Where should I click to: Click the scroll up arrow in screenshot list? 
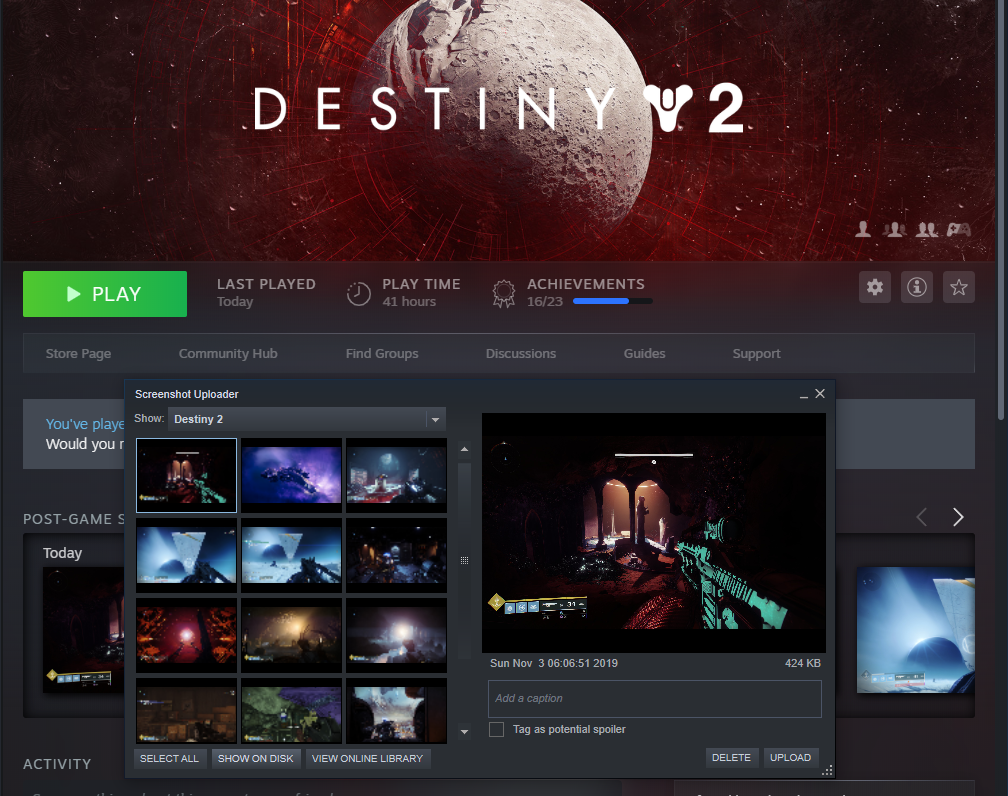(464, 449)
